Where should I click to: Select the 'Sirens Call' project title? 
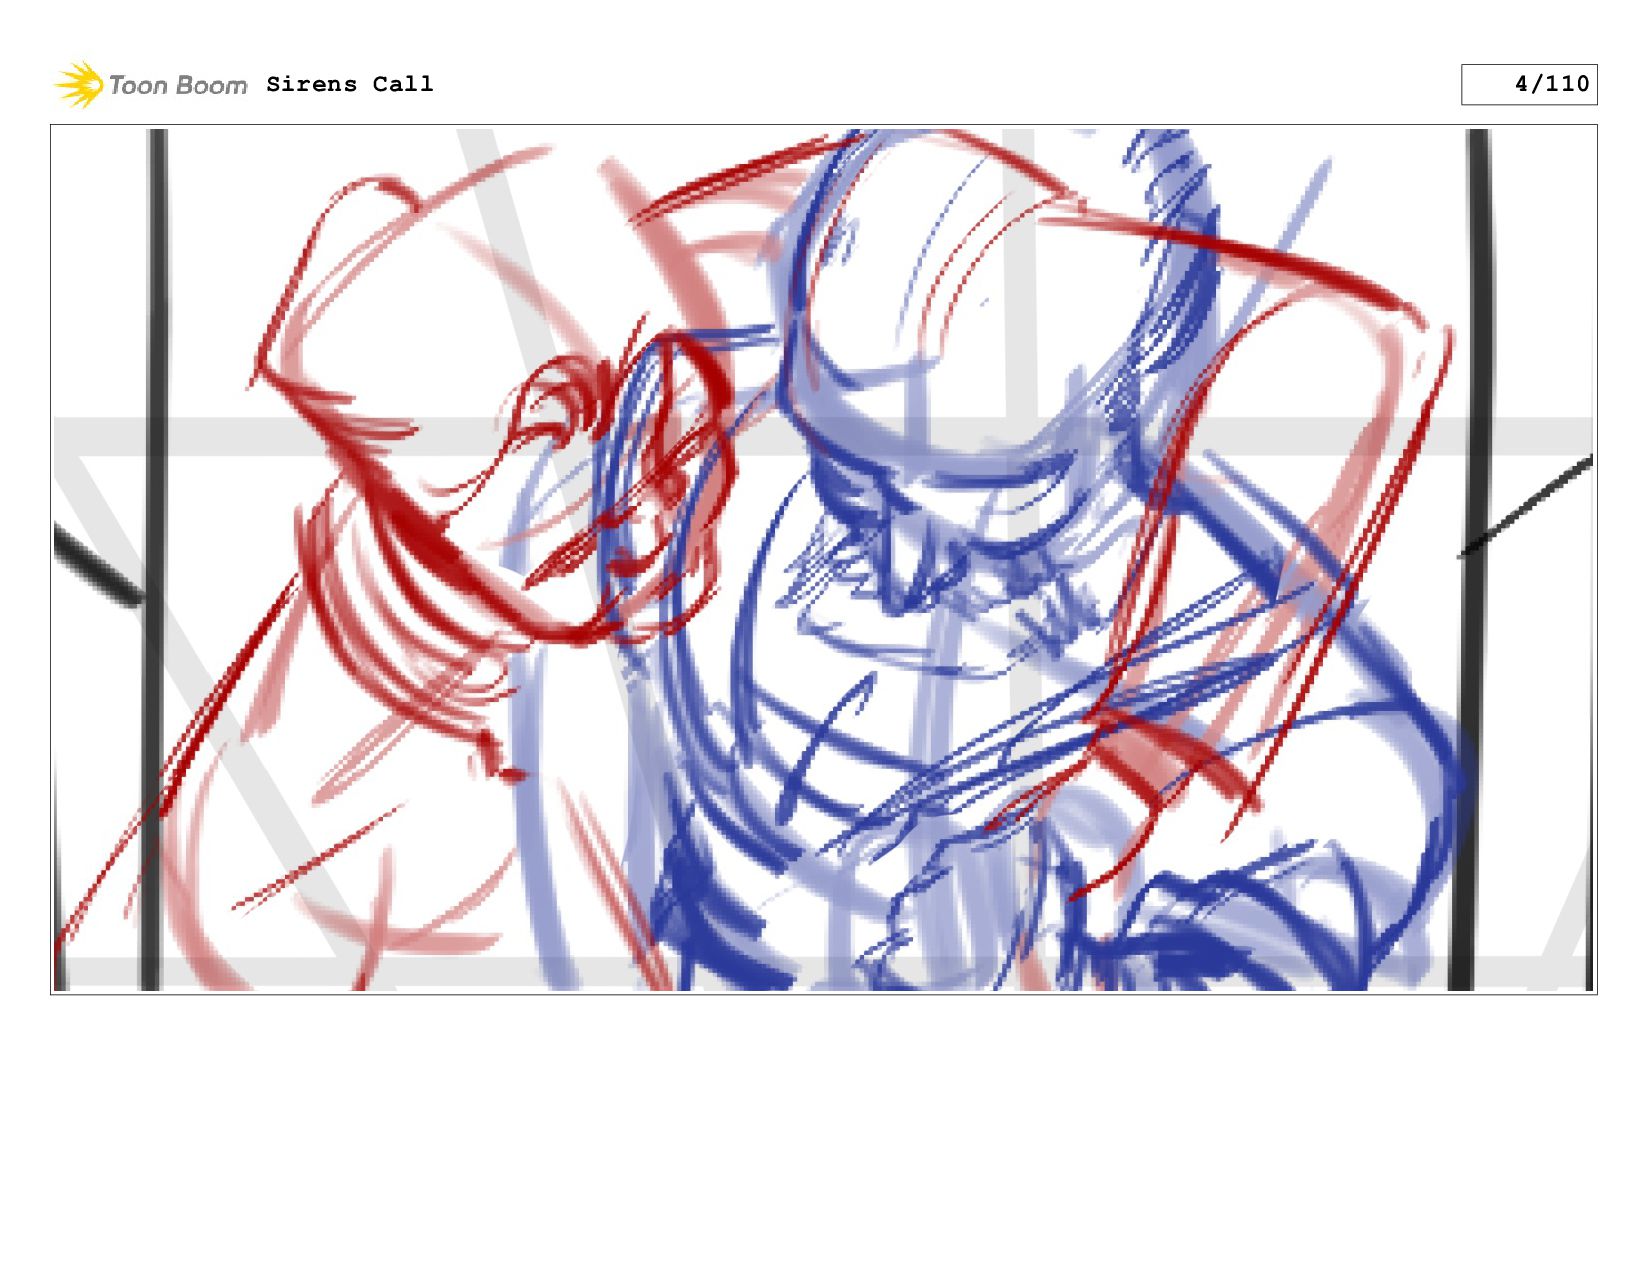pyautogui.click(x=350, y=84)
